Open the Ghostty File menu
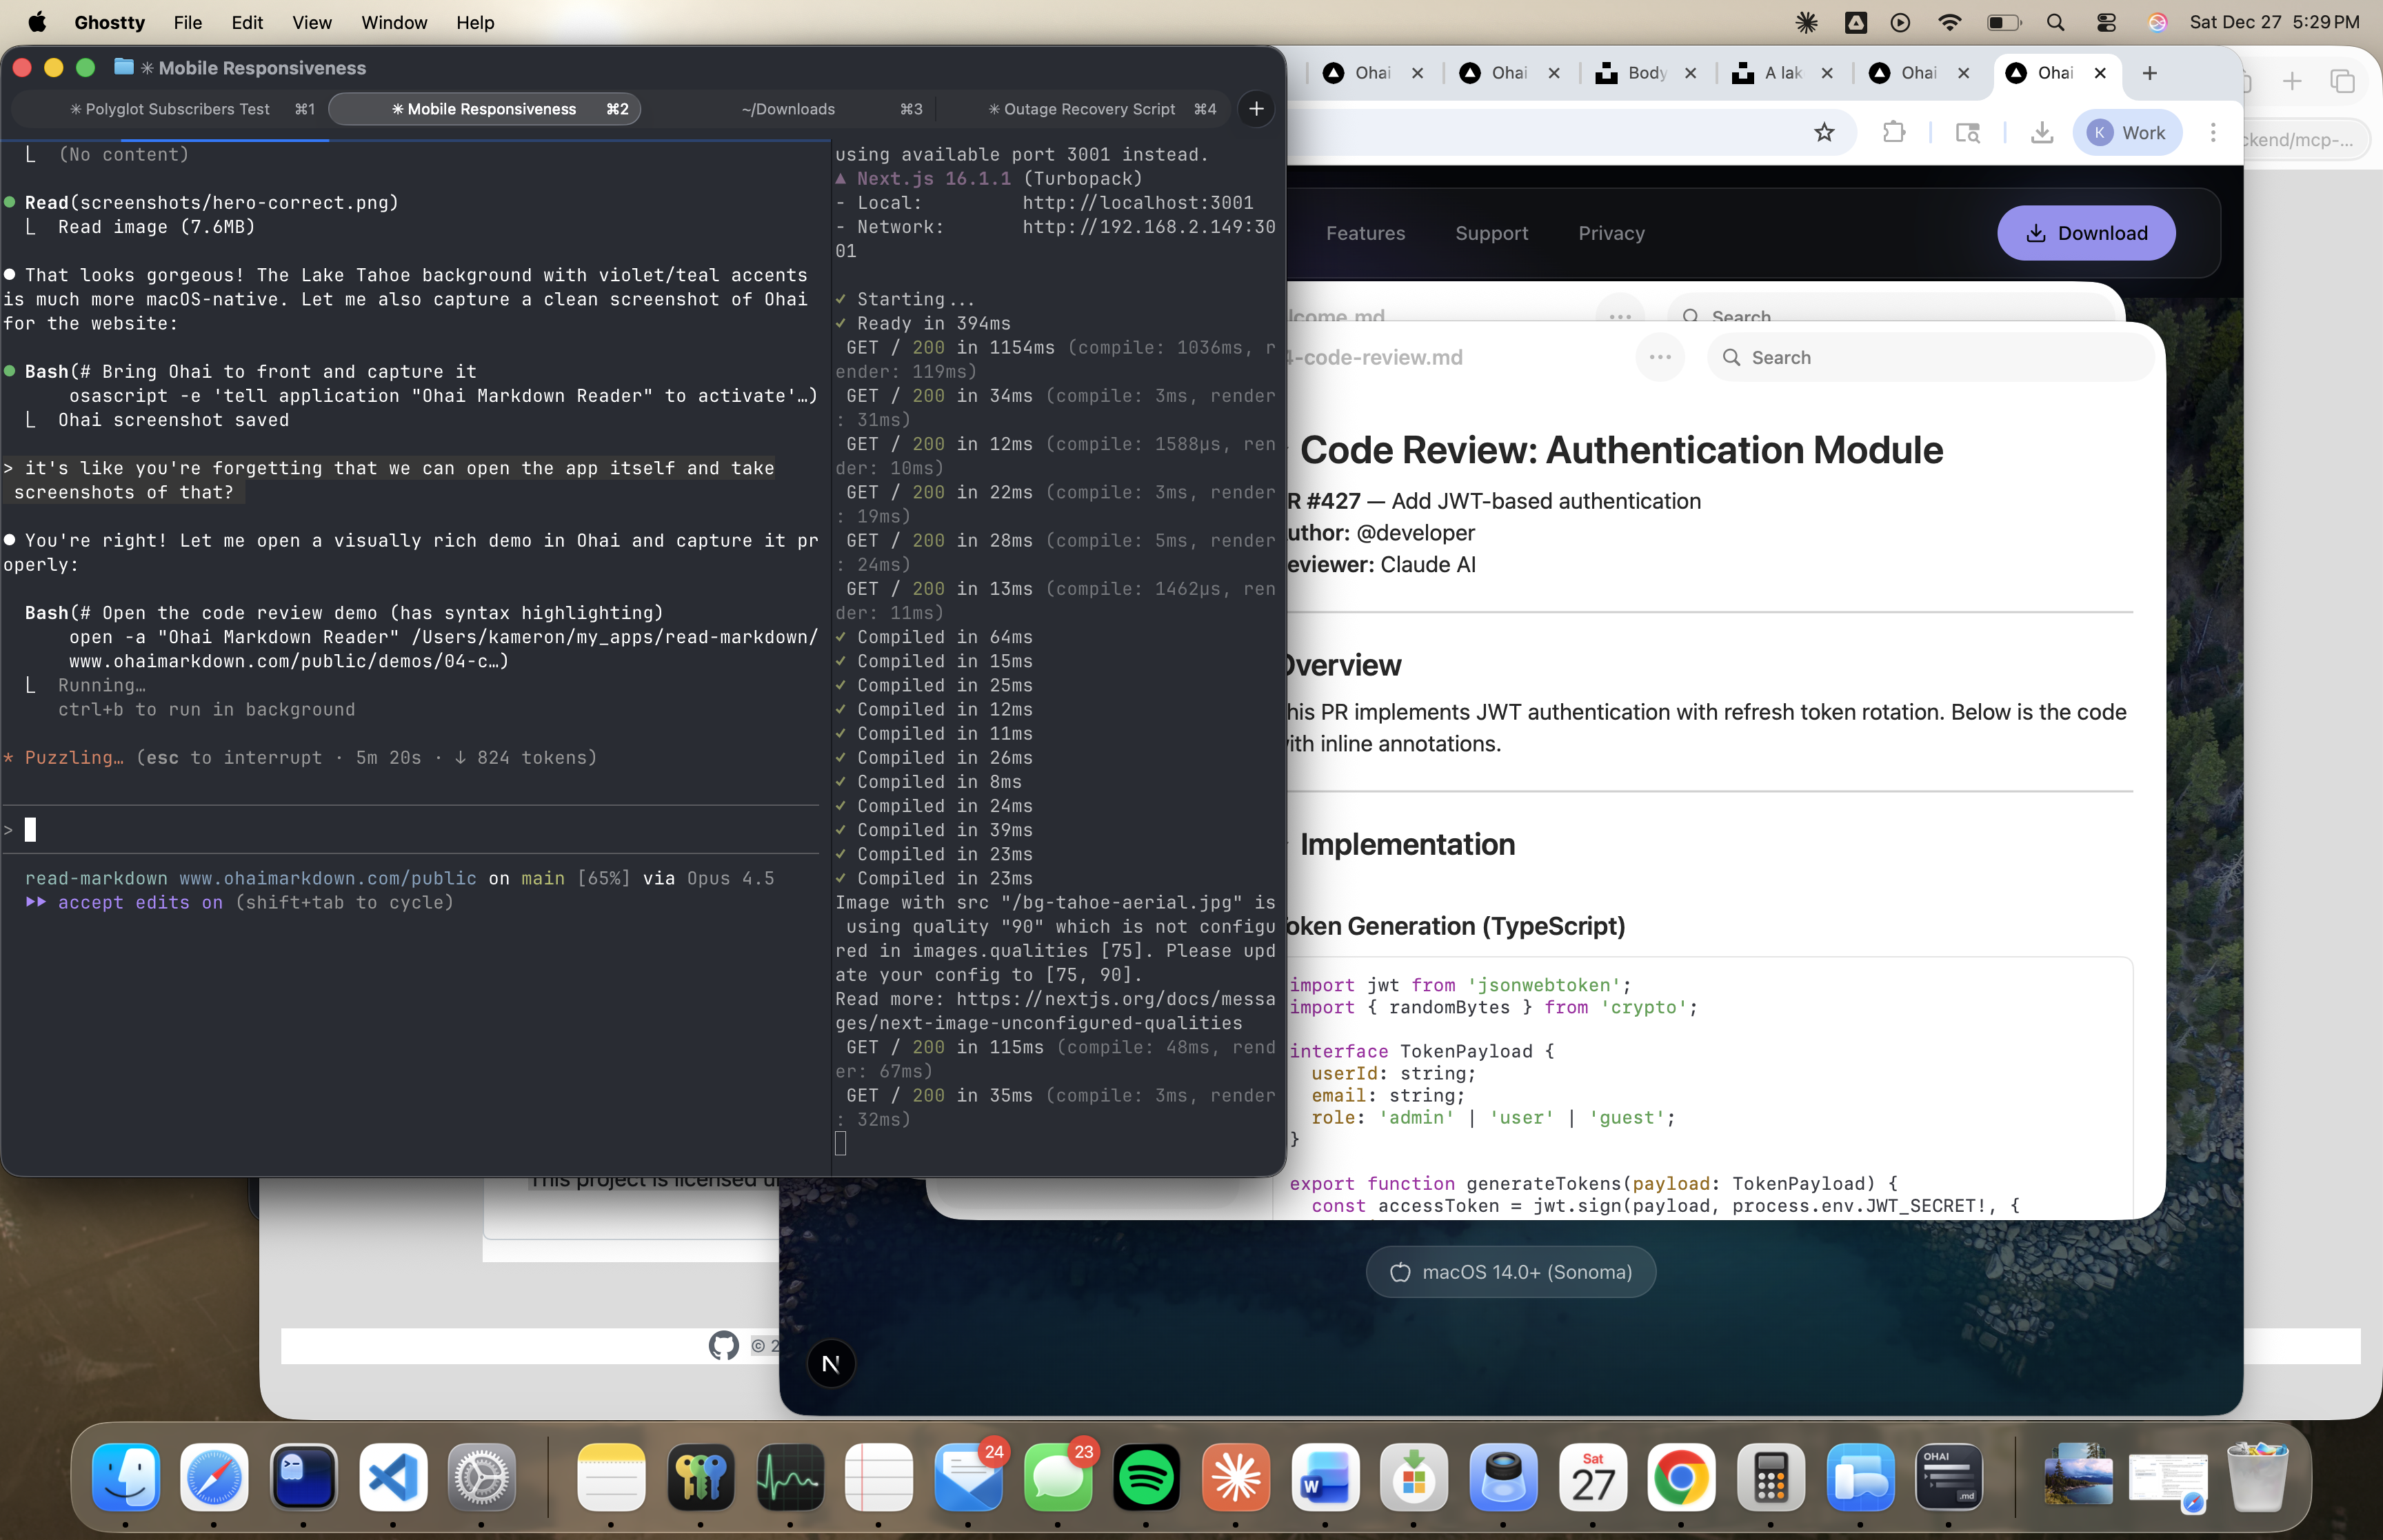 click(x=187, y=22)
